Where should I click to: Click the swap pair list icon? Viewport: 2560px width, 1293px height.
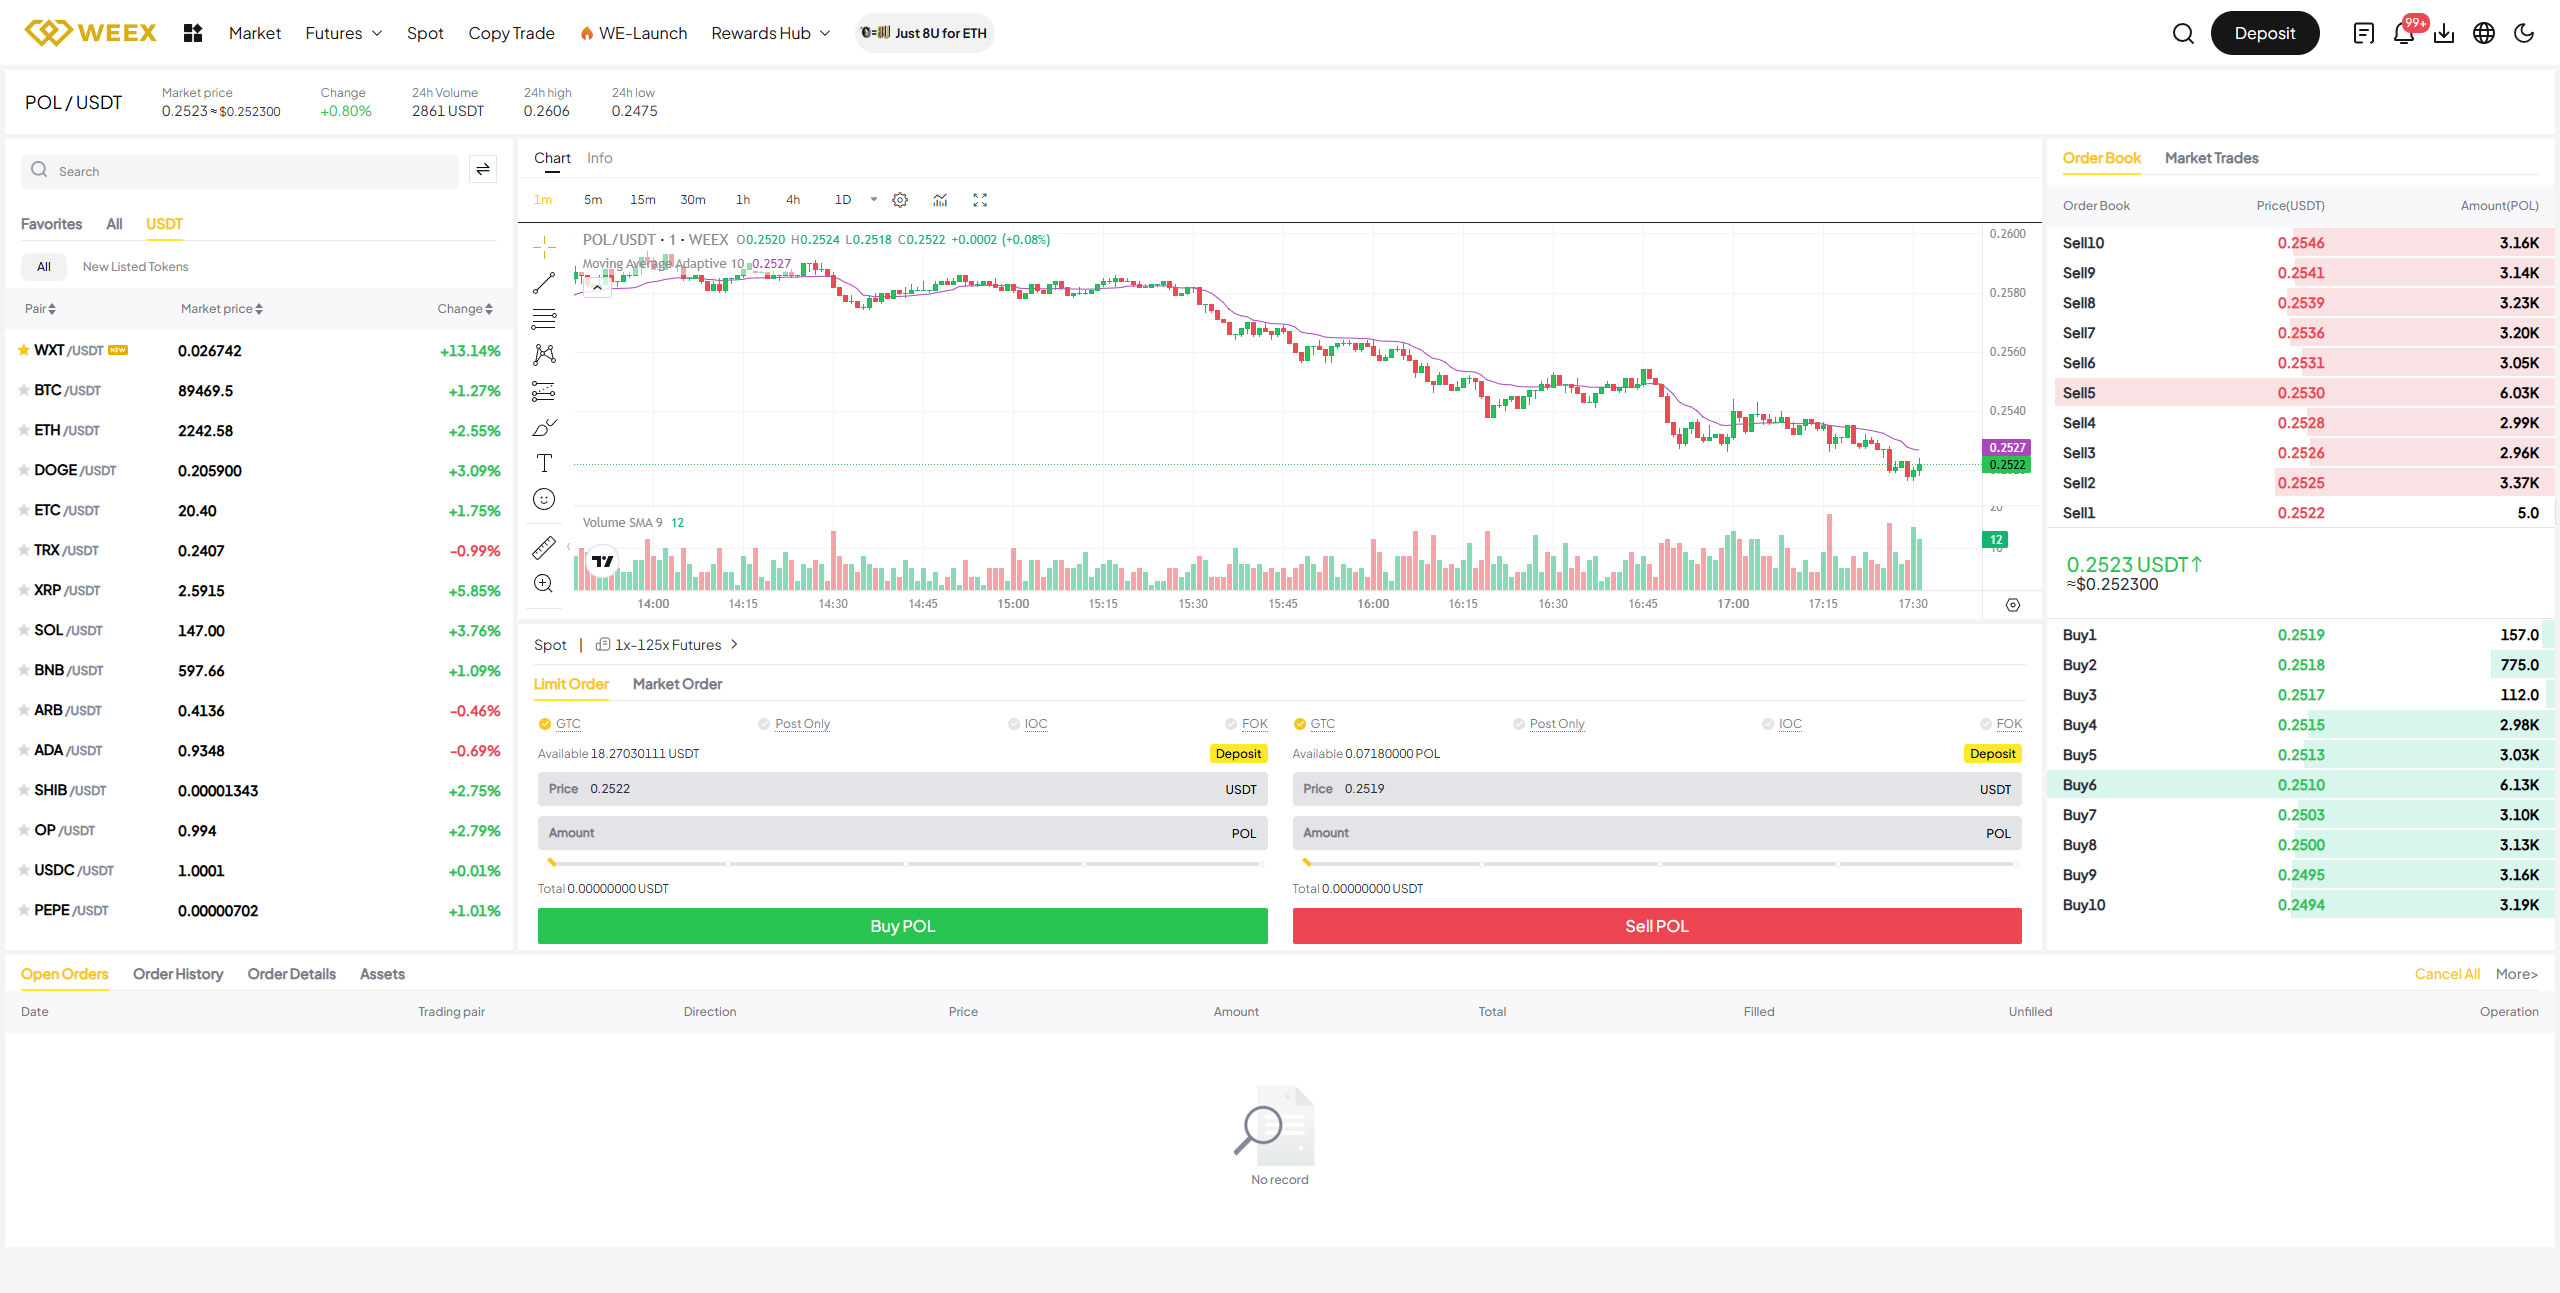tap(483, 170)
